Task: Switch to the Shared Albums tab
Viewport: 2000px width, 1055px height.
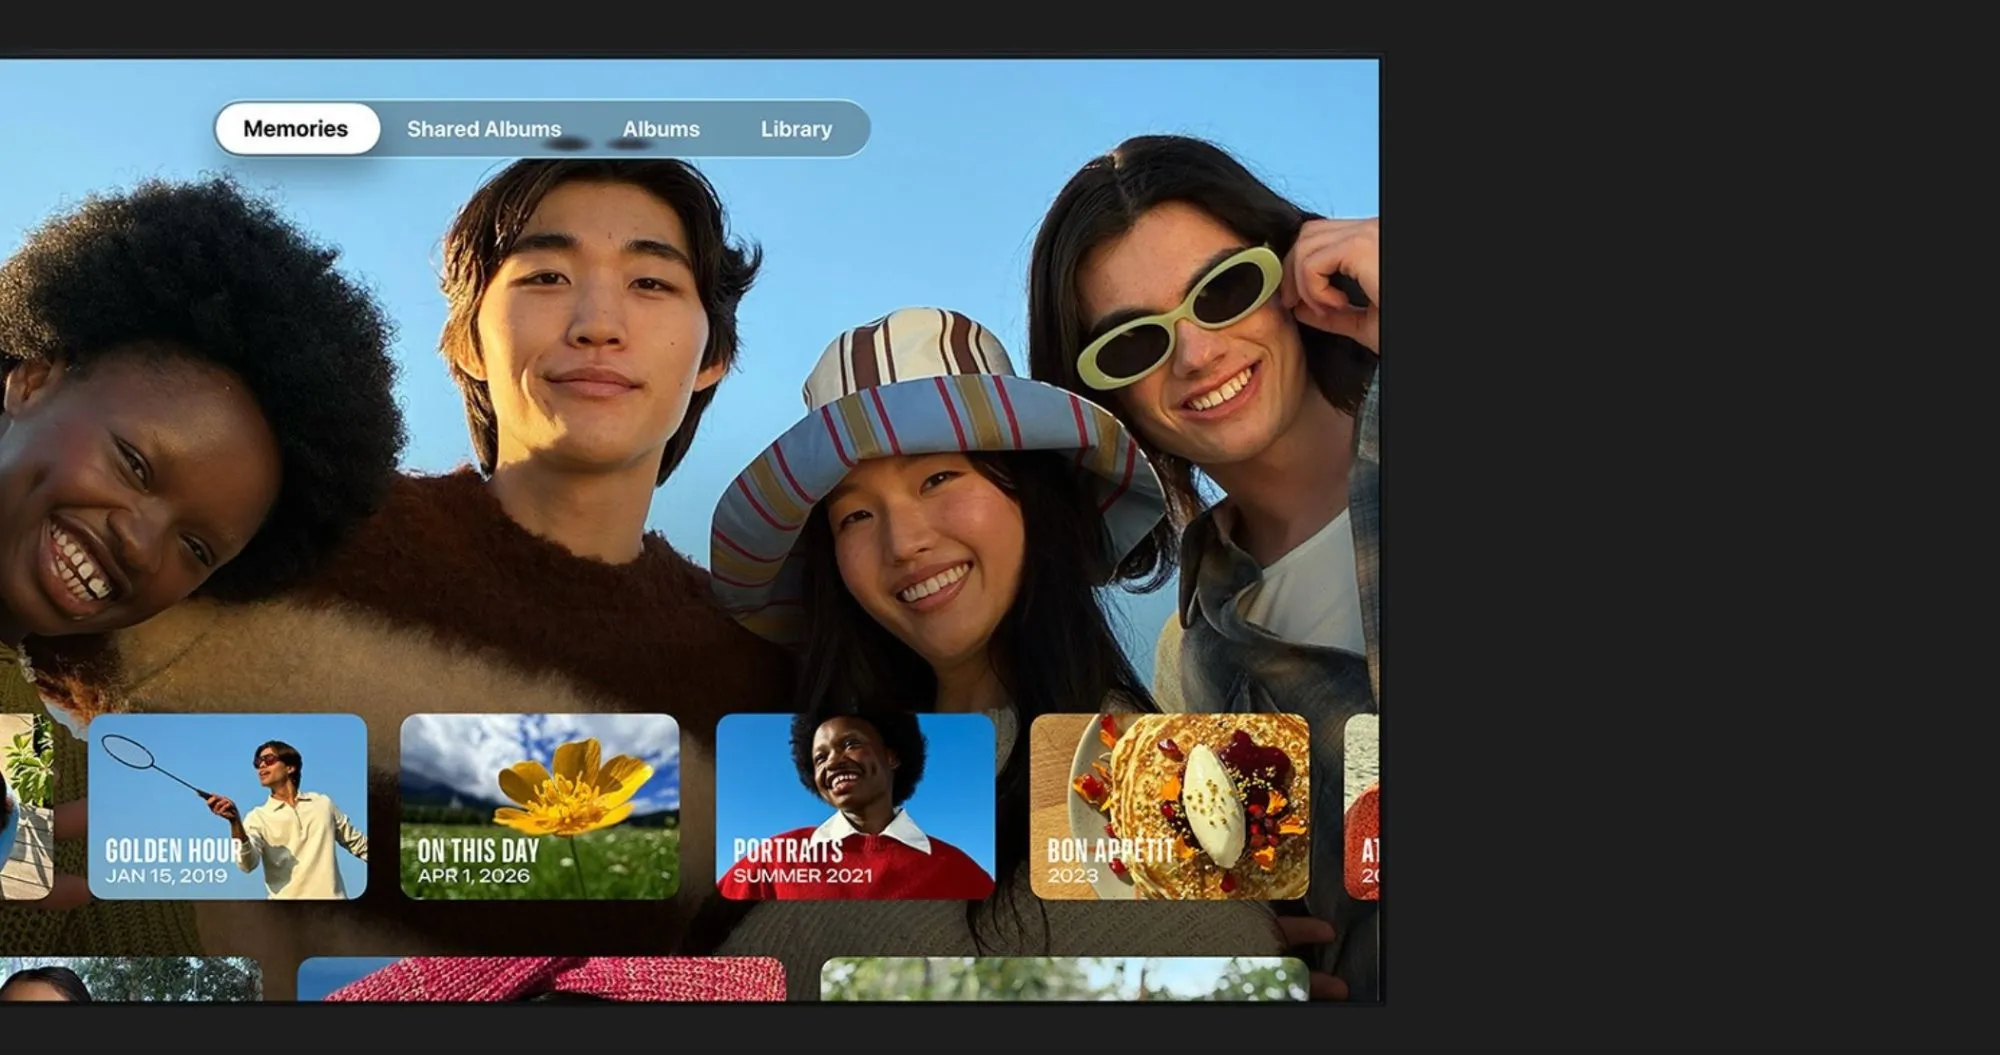Action: click(x=484, y=129)
